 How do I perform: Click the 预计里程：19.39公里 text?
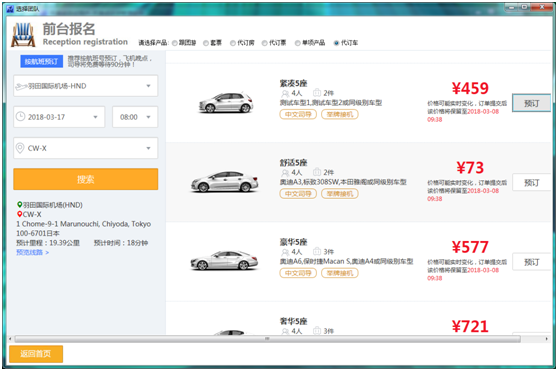click(x=48, y=243)
